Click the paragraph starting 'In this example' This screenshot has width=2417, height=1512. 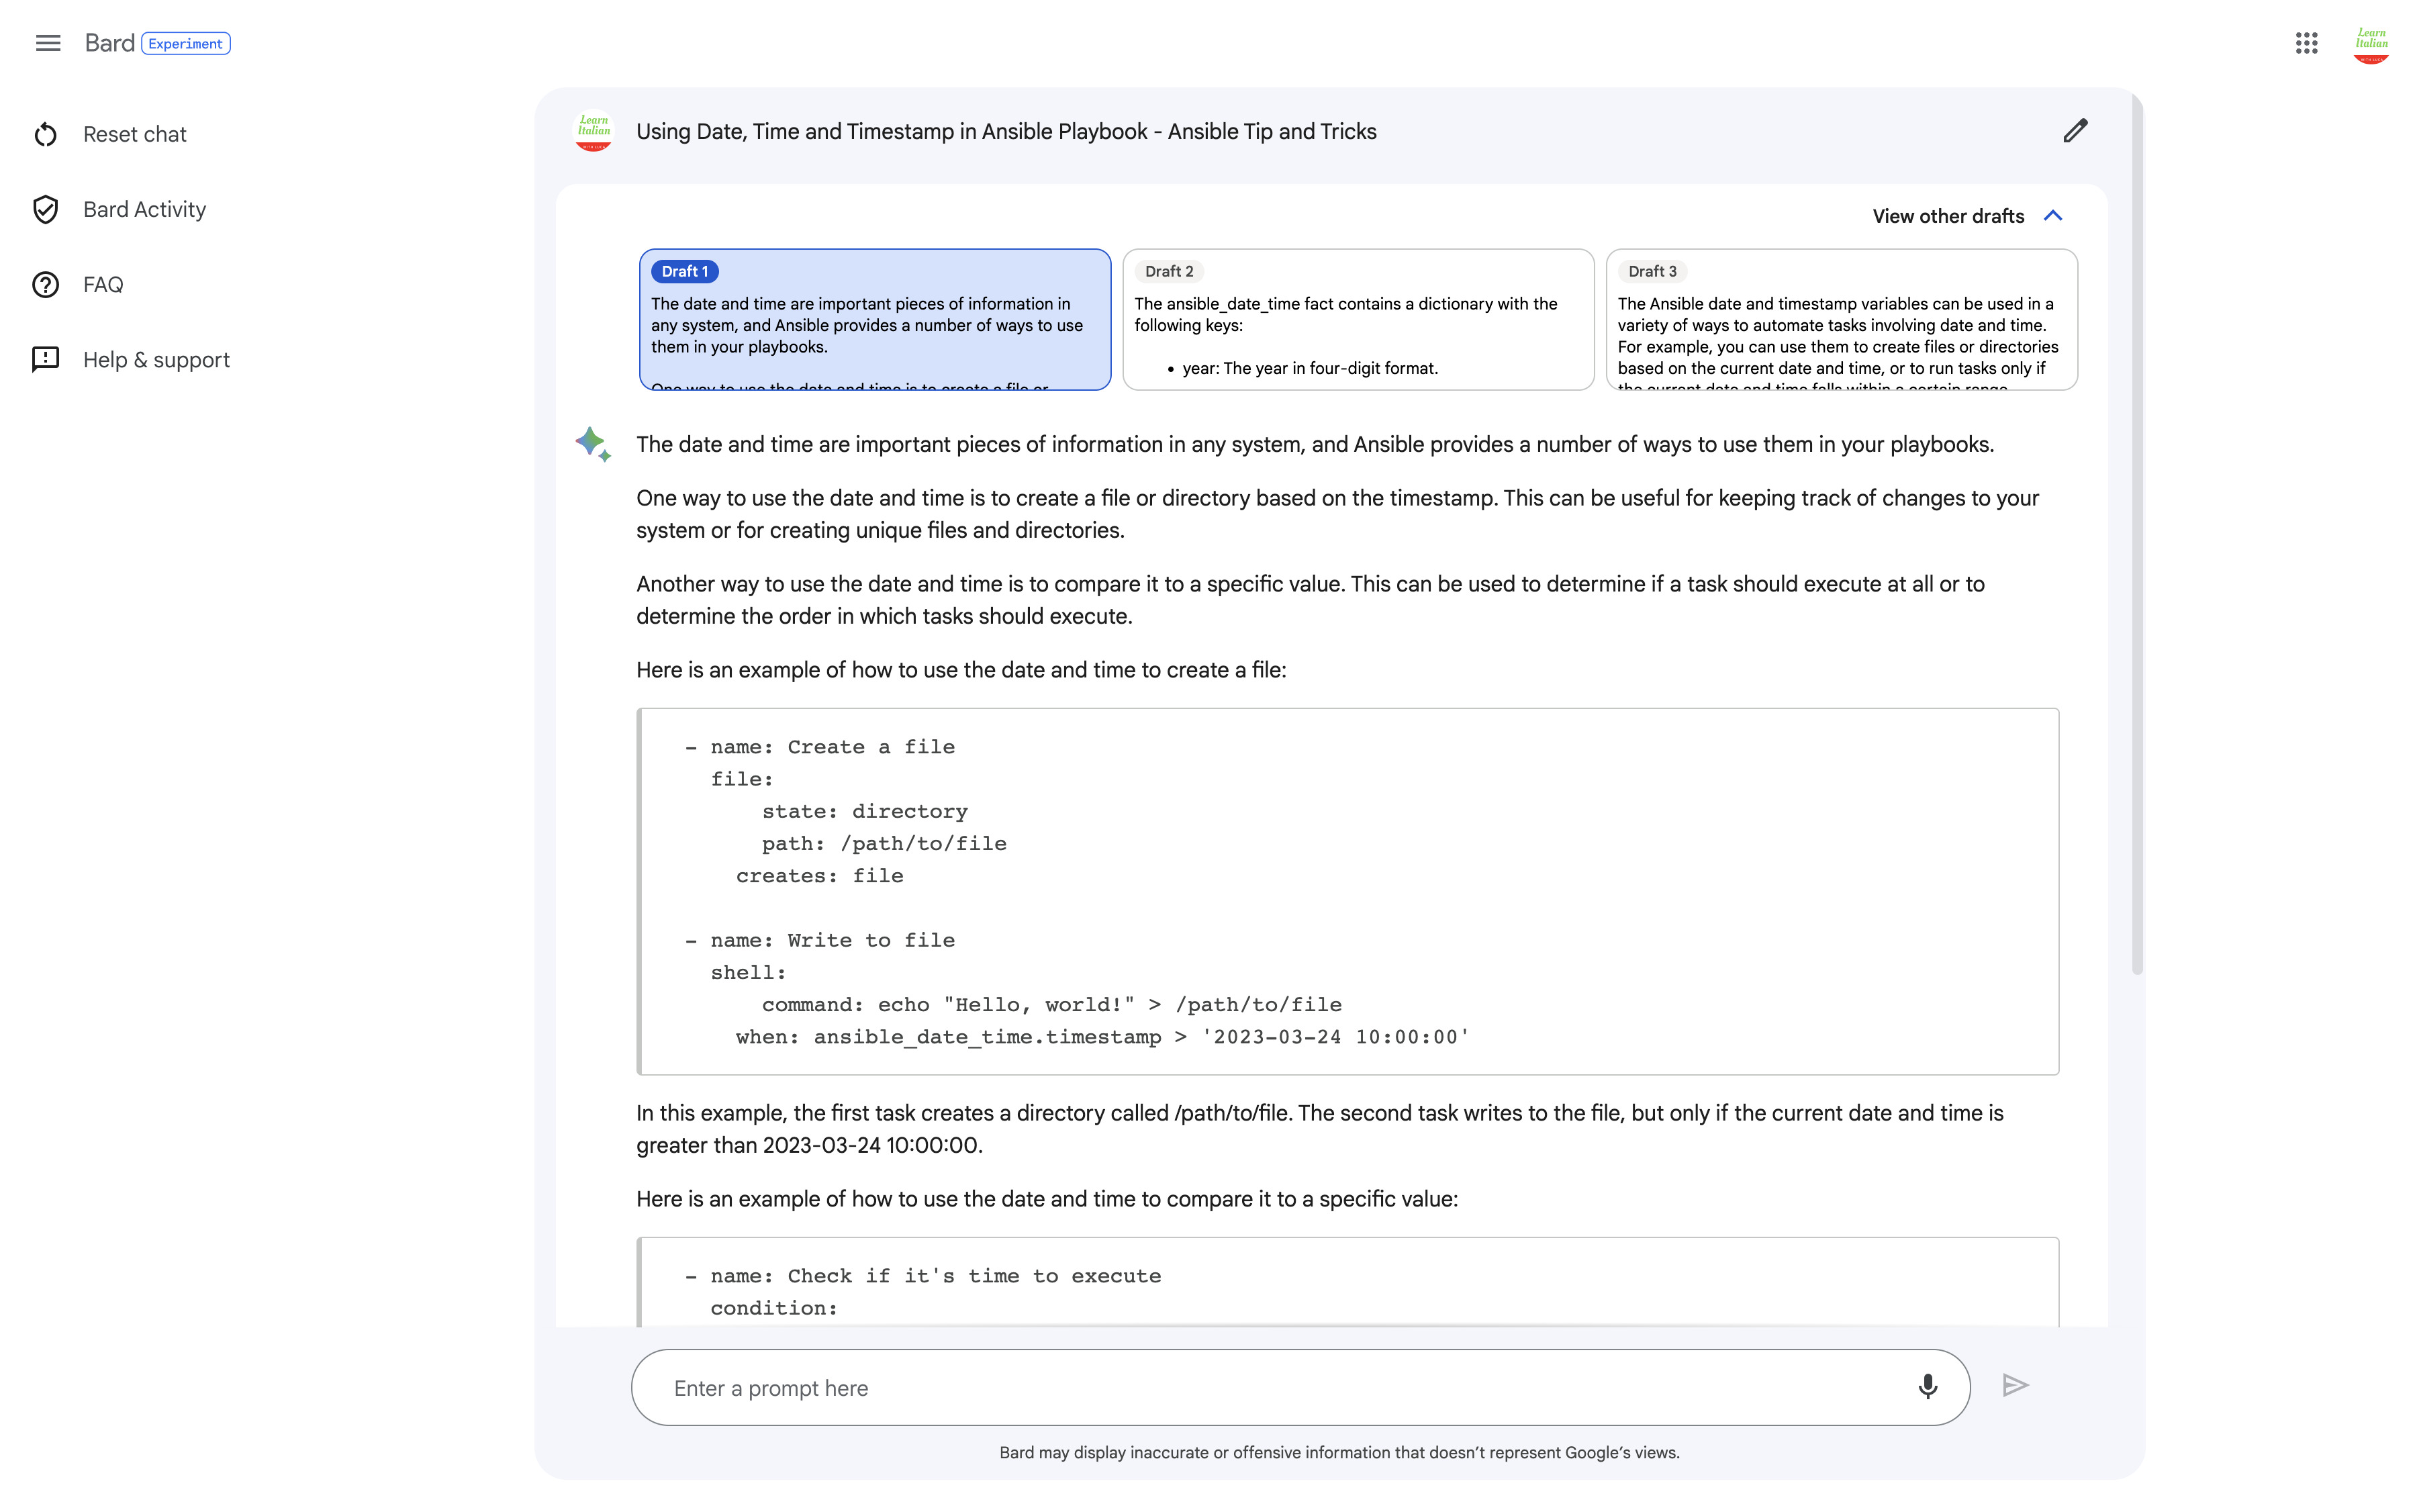[x=1320, y=1129]
